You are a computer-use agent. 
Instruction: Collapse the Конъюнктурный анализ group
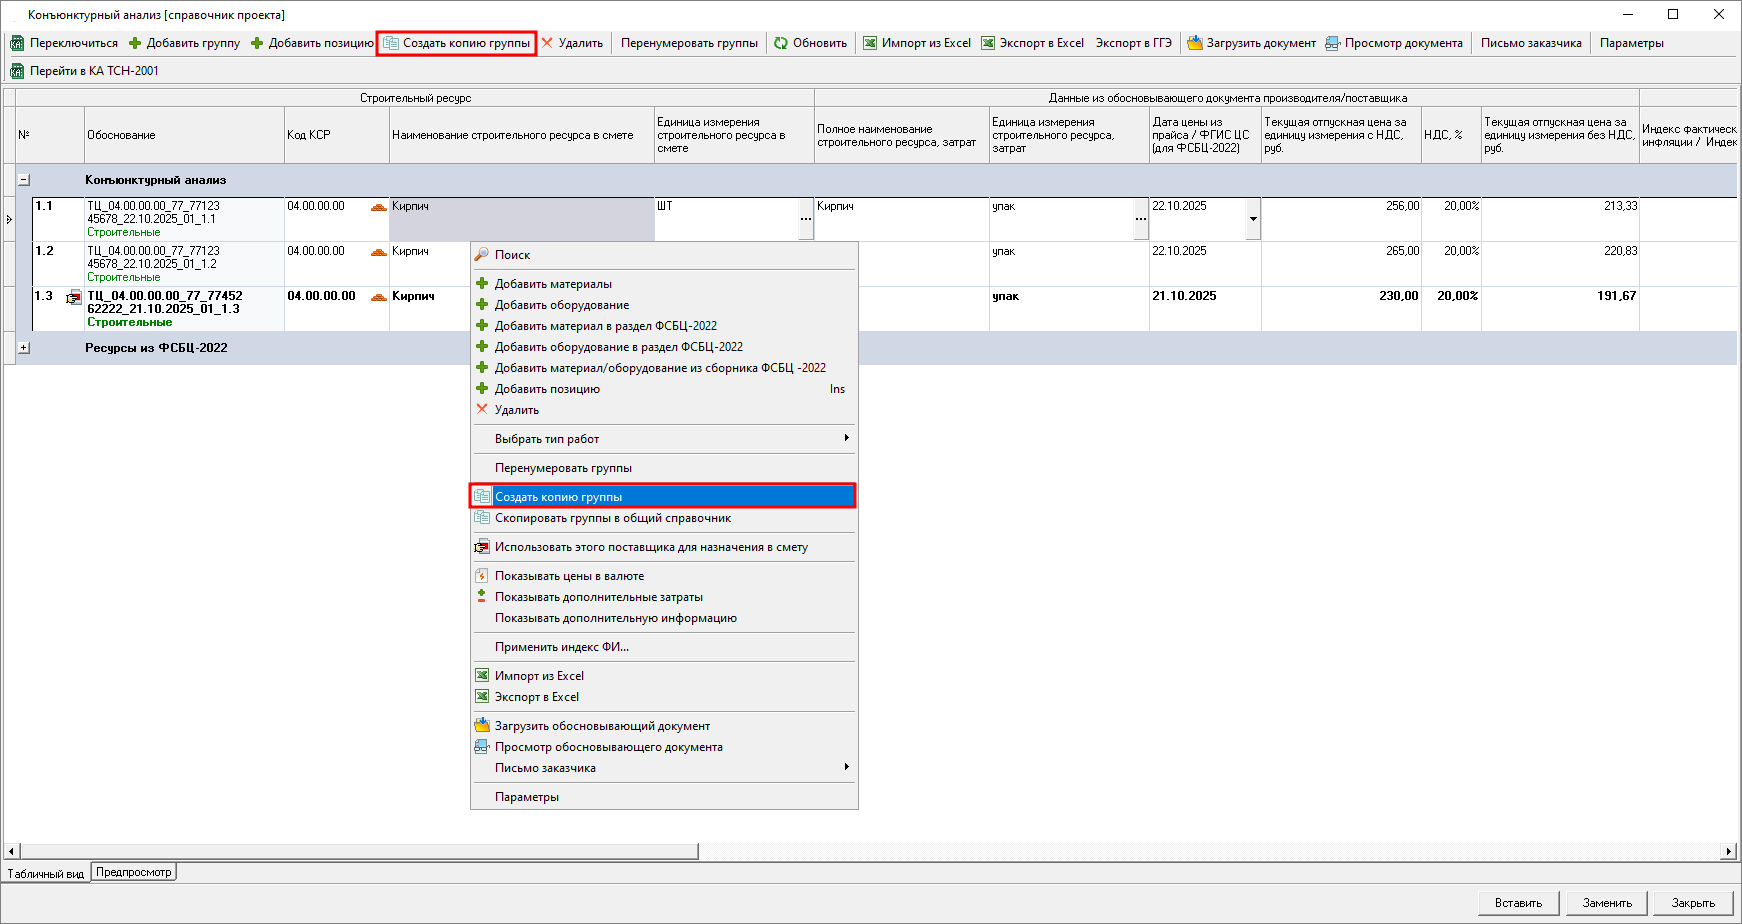click(x=24, y=180)
